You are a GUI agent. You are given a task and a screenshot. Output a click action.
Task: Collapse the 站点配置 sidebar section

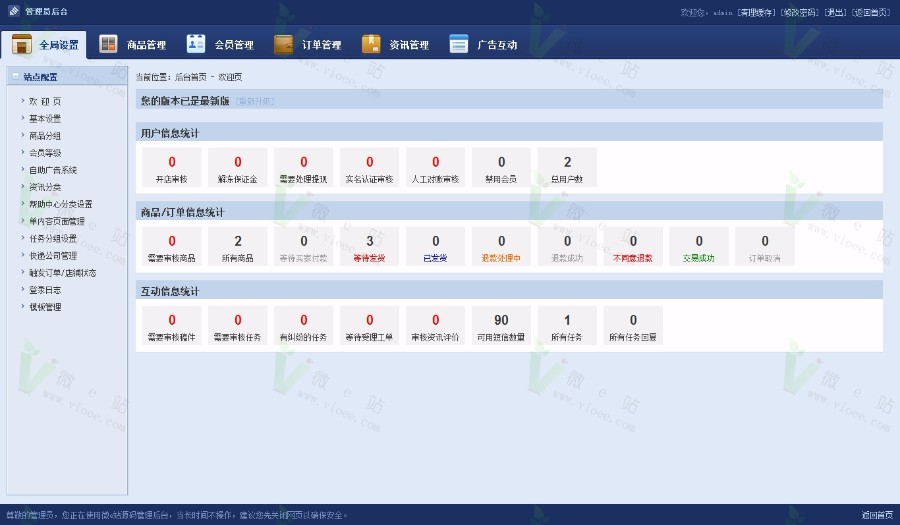(15, 76)
